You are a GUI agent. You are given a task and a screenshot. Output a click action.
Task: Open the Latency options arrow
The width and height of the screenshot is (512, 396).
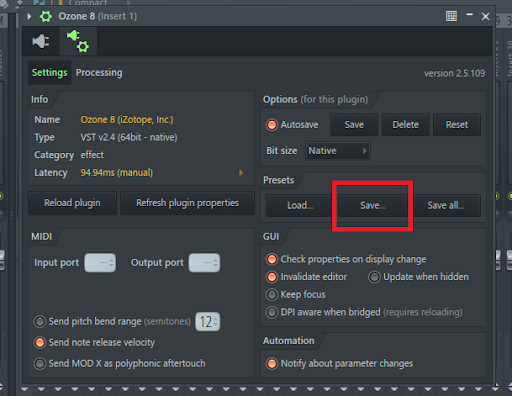coord(241,173)
